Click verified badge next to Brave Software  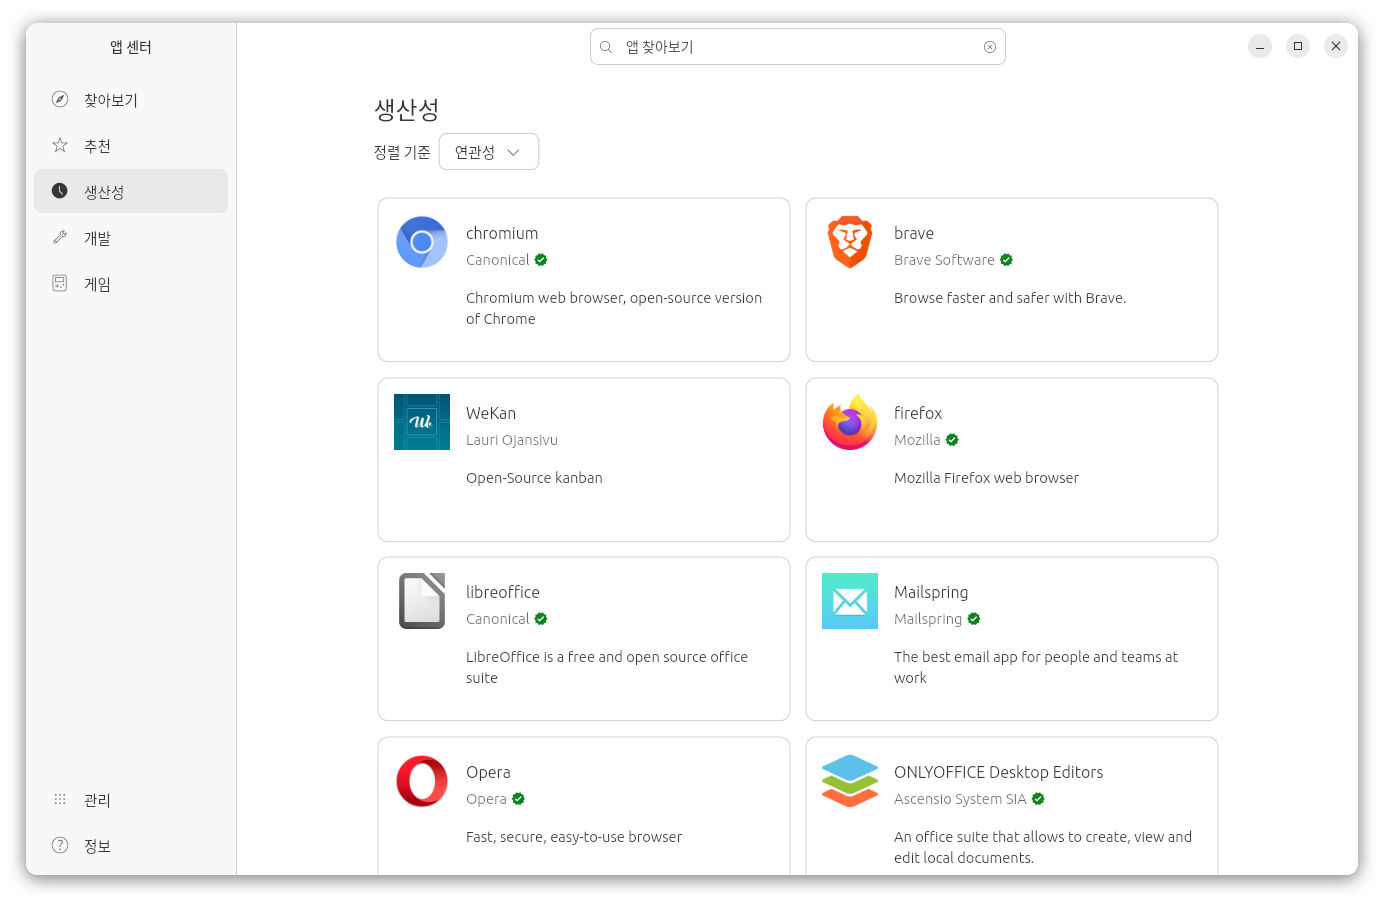click(x=1006, y=260)
